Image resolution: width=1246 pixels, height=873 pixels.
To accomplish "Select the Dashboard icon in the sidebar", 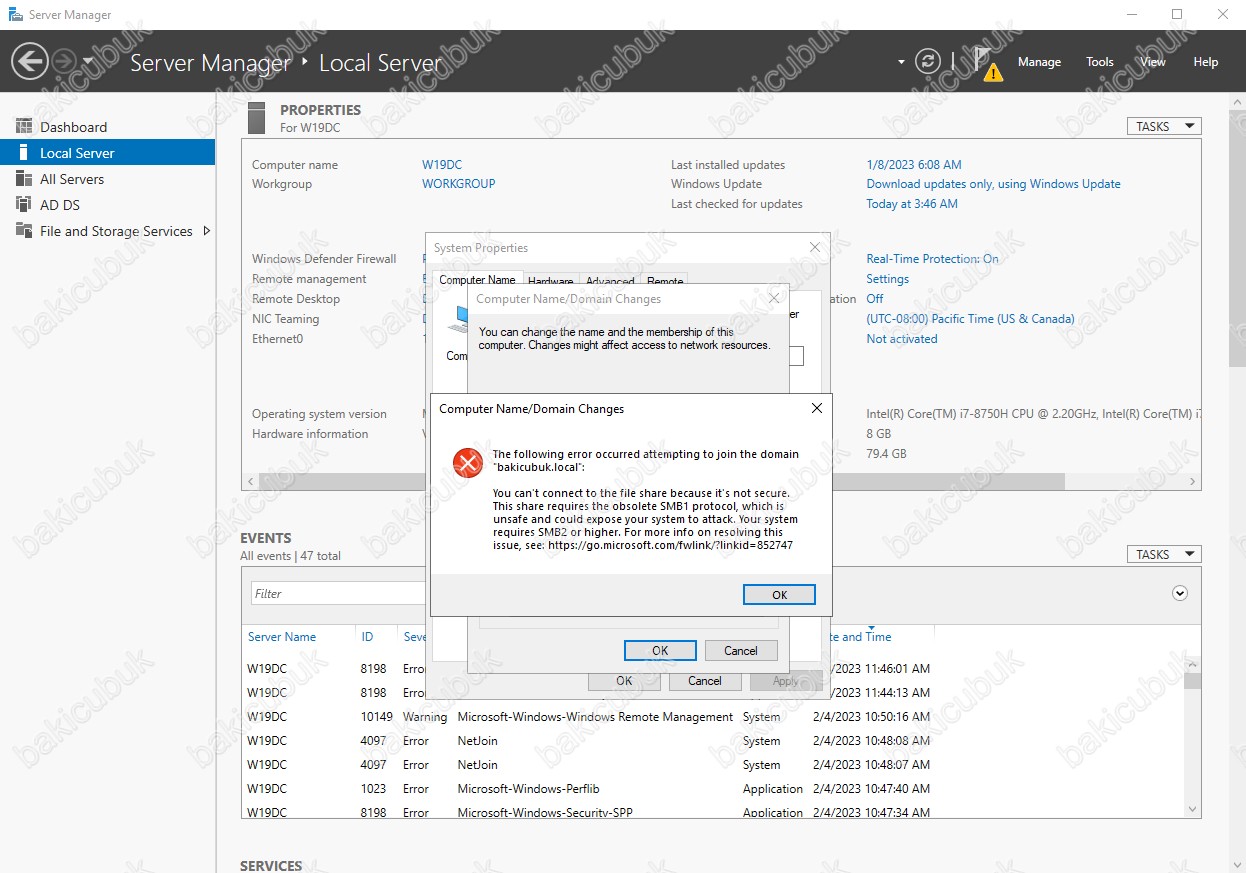I will pyautogui.click(x=24, y=127).
